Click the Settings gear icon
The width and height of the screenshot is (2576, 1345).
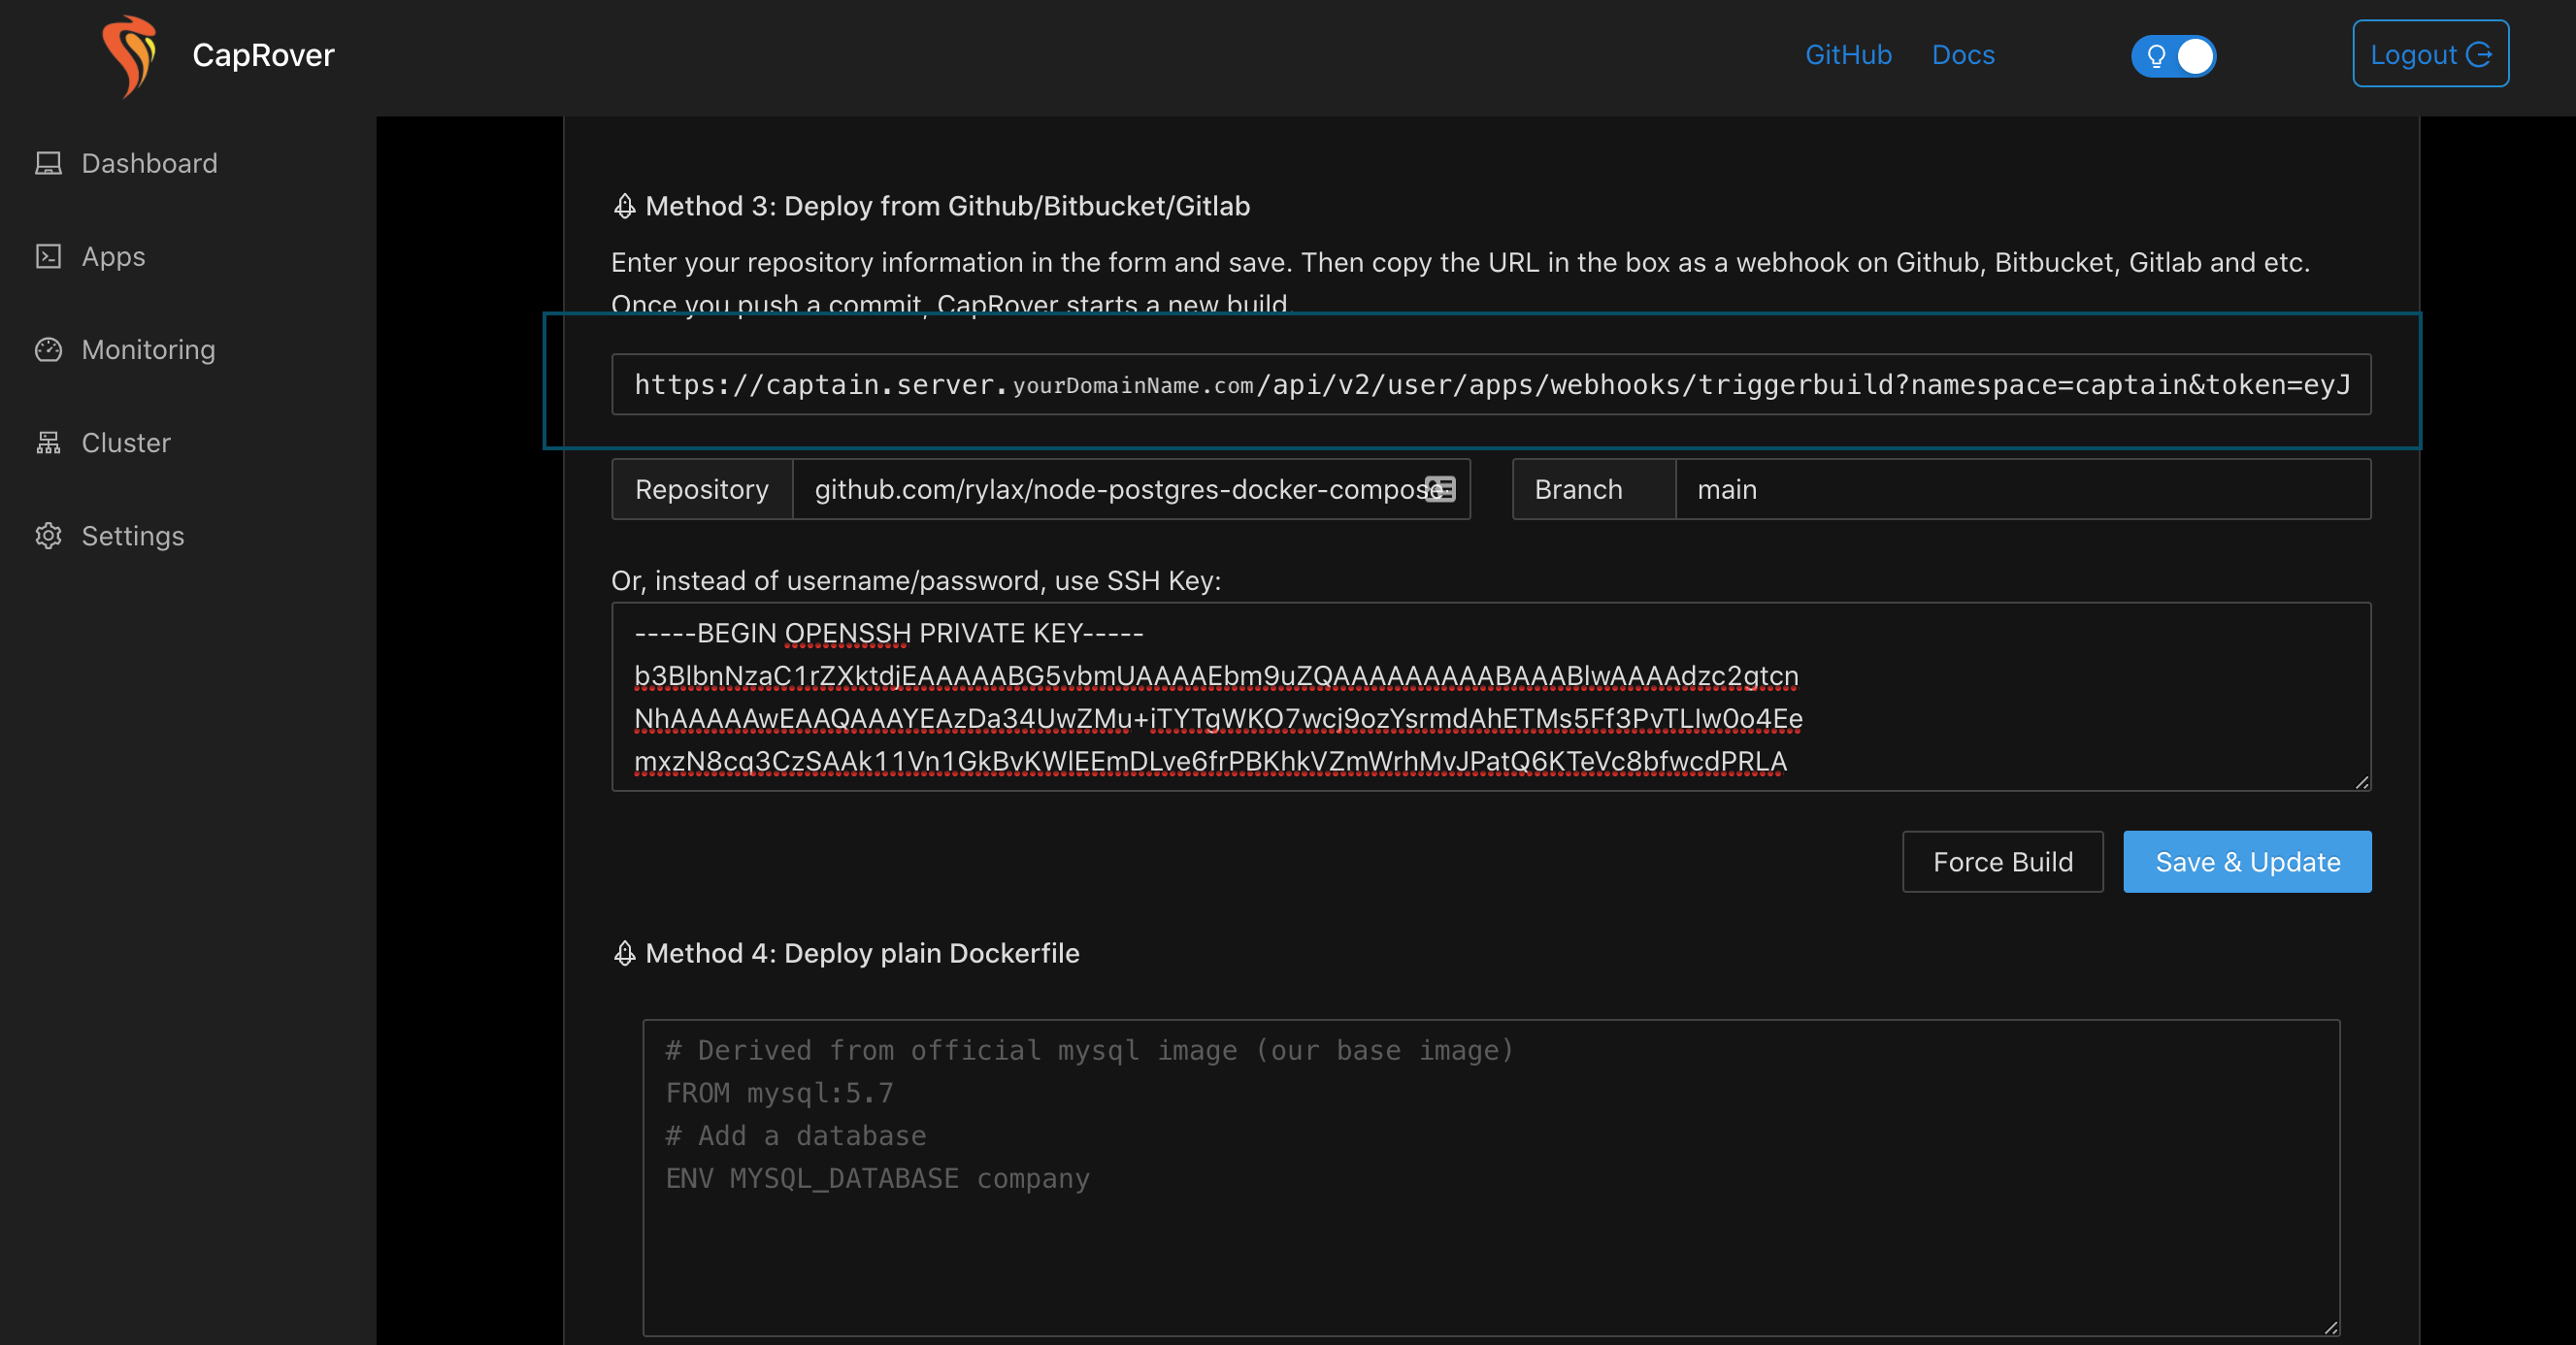tap(48, 536)
